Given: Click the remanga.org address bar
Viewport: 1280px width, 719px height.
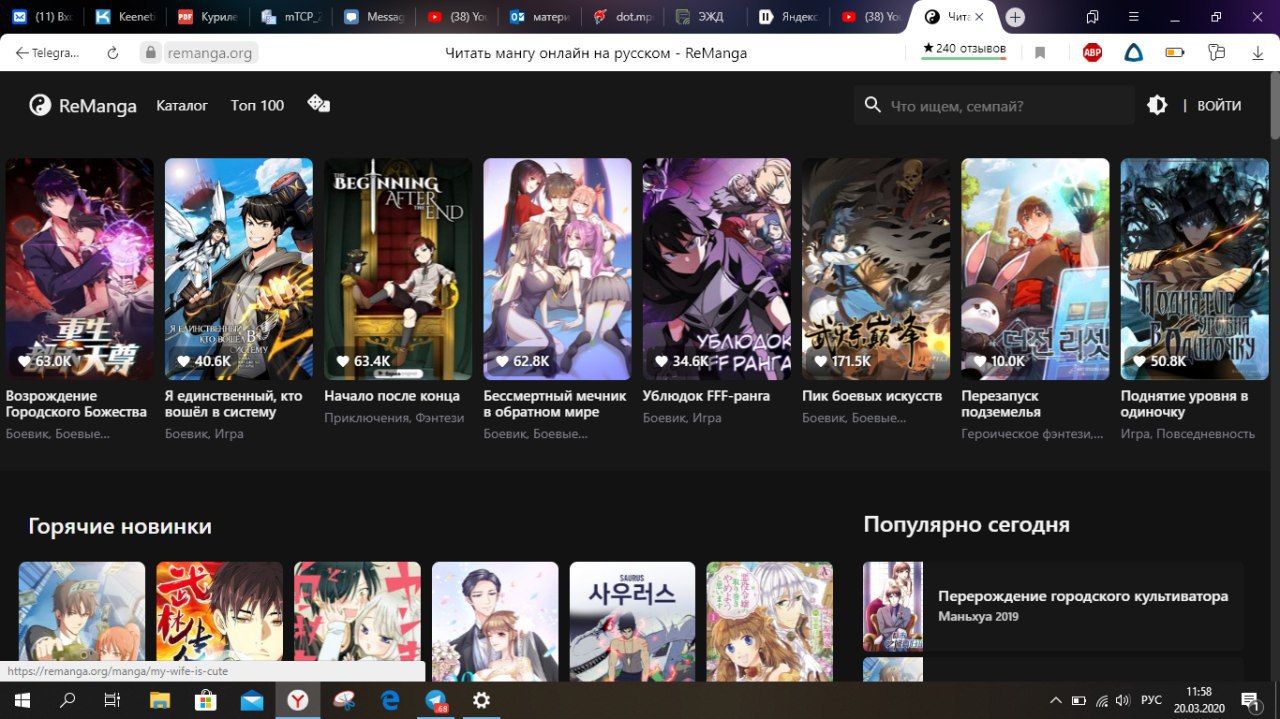Looking at the screenshot, I should (209, 53).
